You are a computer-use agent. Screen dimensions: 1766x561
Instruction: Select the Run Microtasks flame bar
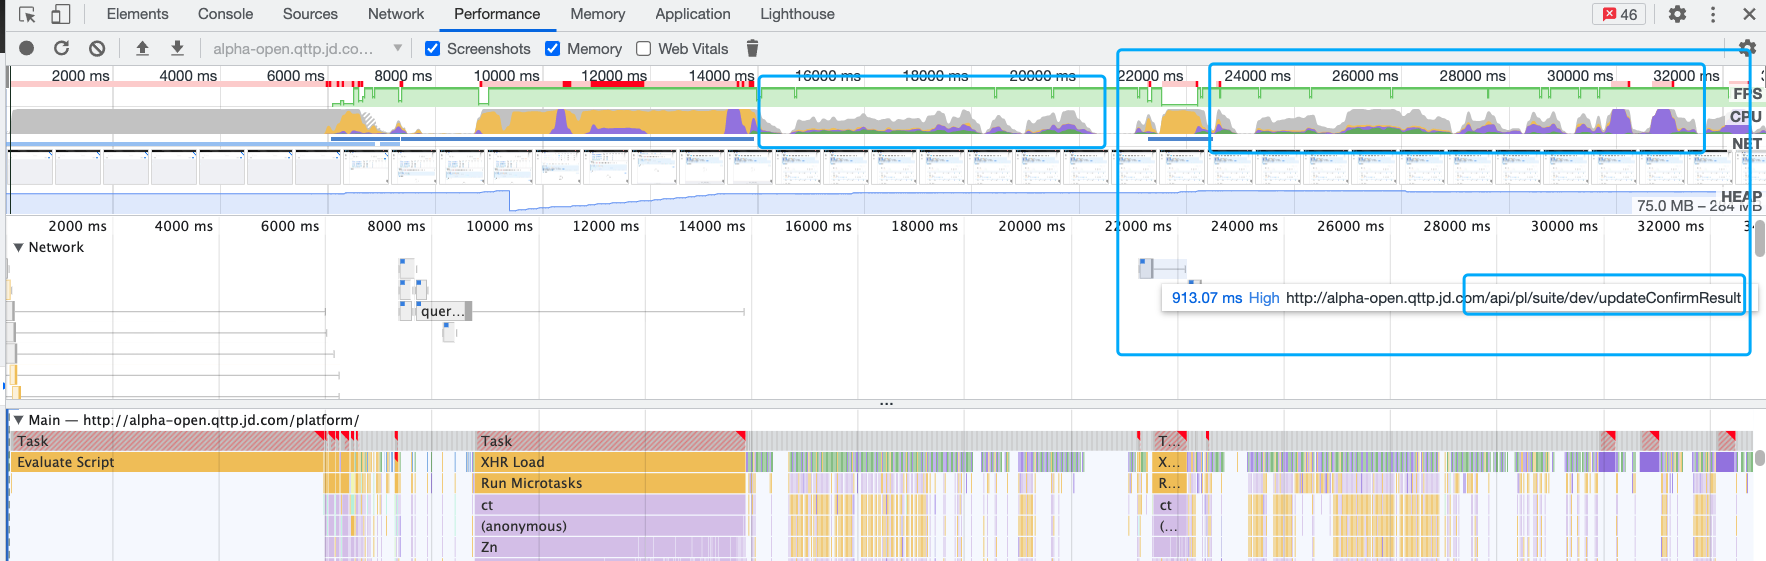(610, 483)
